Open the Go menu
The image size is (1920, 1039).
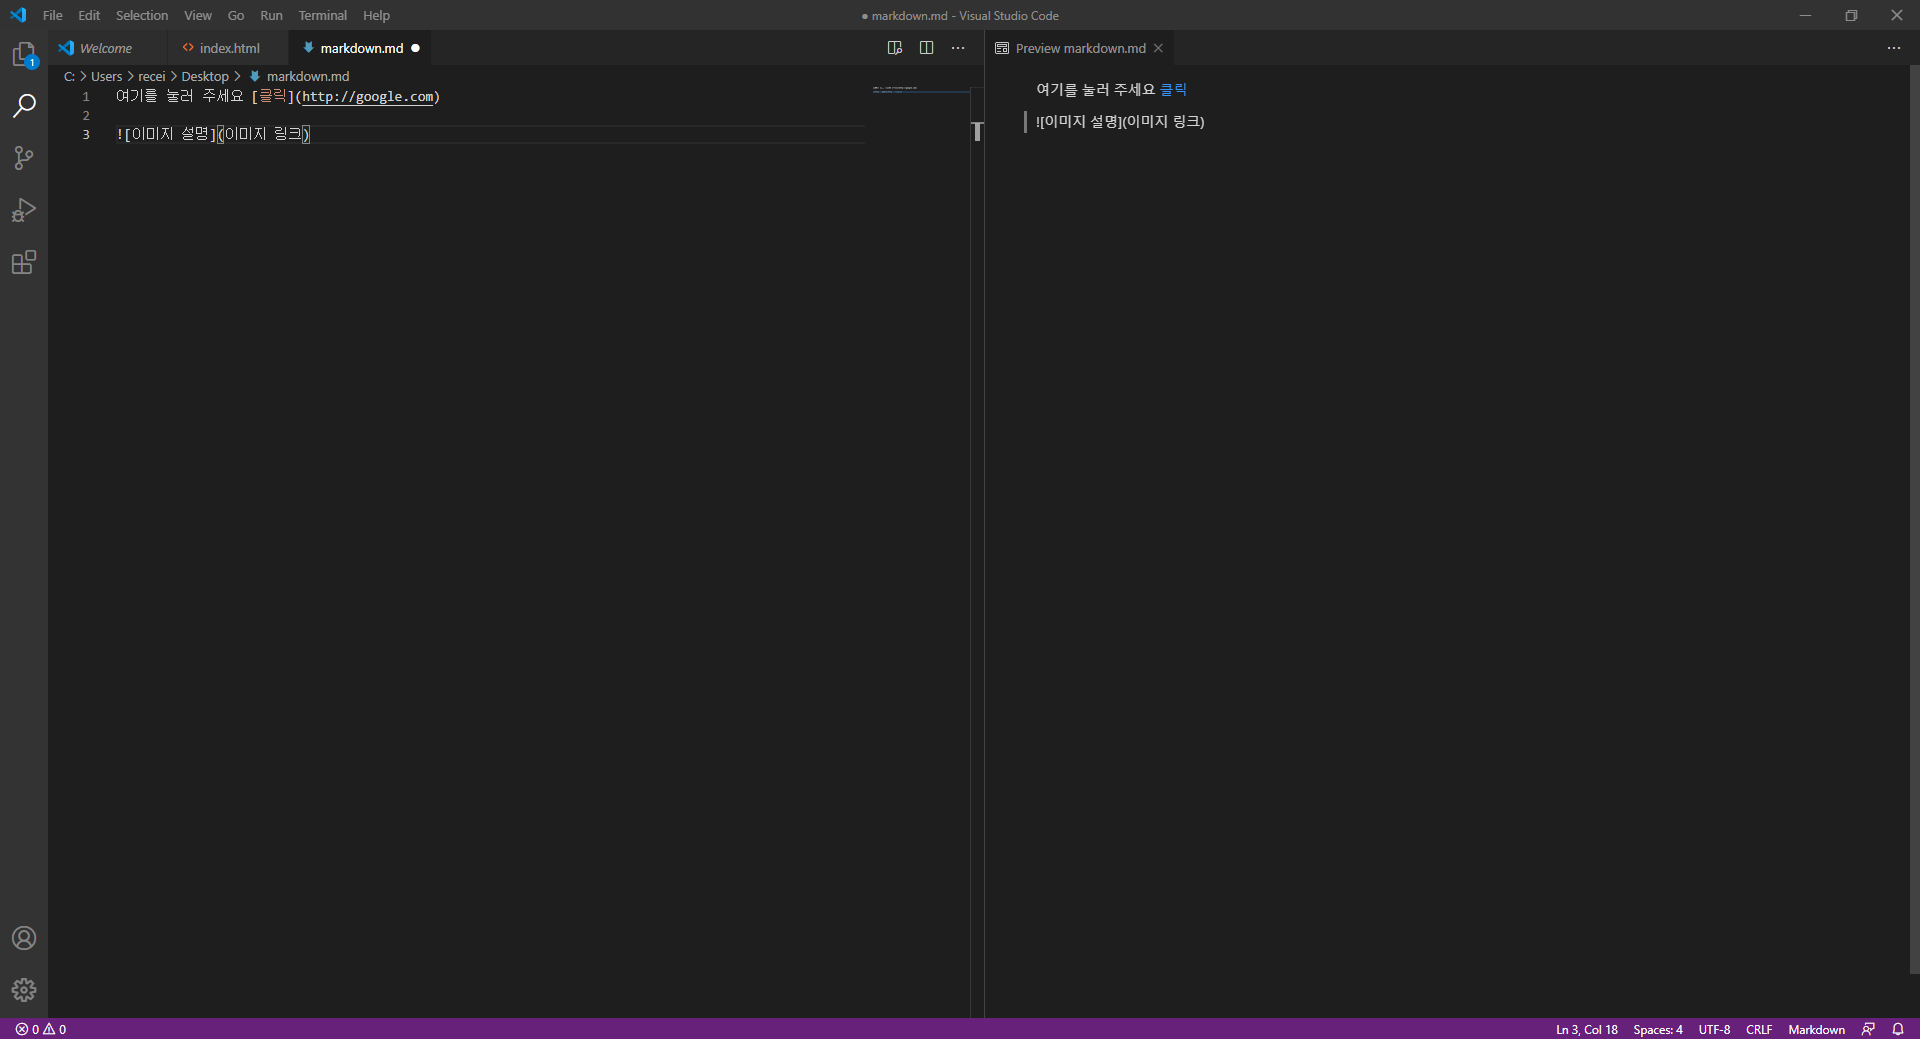(236, 15)
